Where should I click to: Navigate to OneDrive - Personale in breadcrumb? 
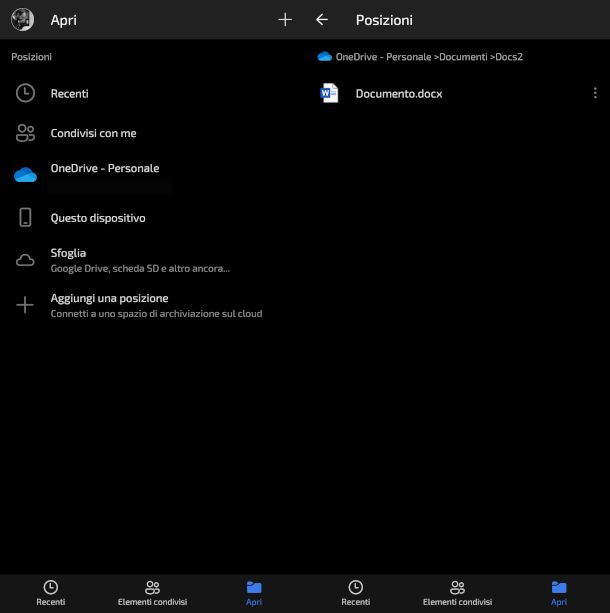pos(384,57)
